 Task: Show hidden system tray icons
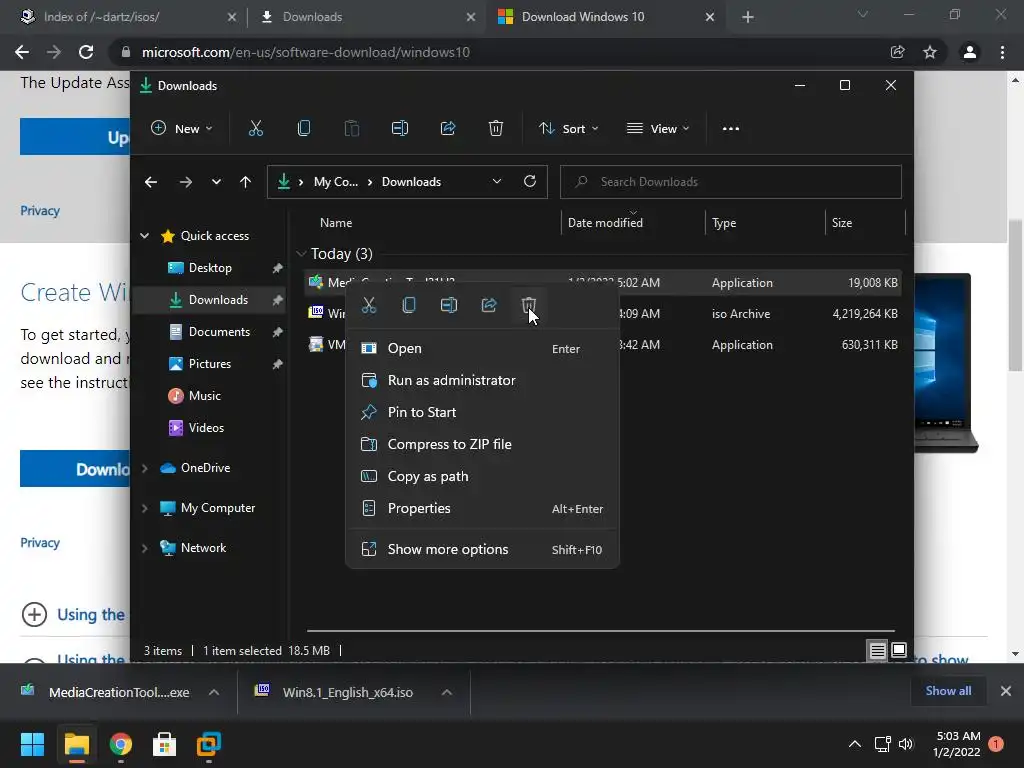(854, 744)
